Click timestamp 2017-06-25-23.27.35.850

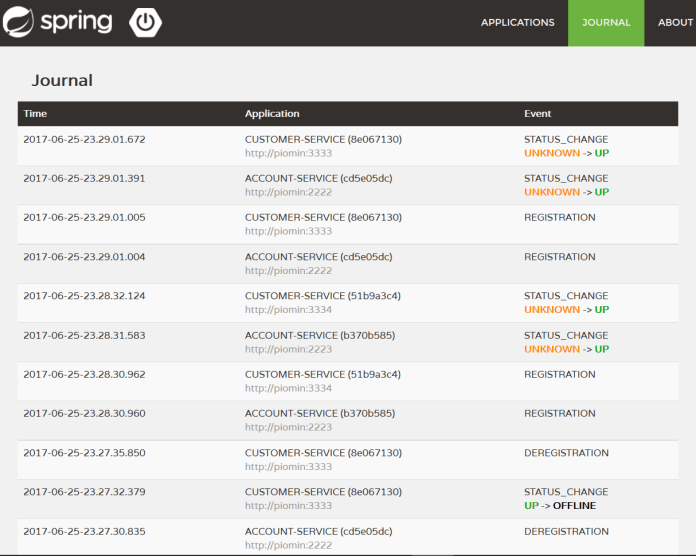tap(84, 453)
